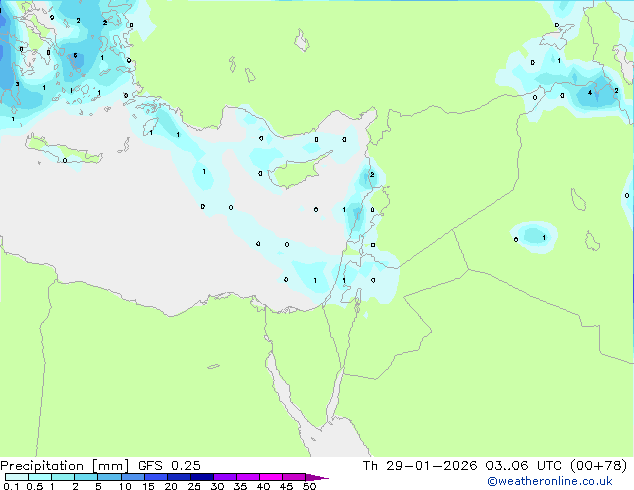The image size is (634, 490).
Task: Click the 0.1–0.5 mm palest legend swatch
Action: (17, 477)
